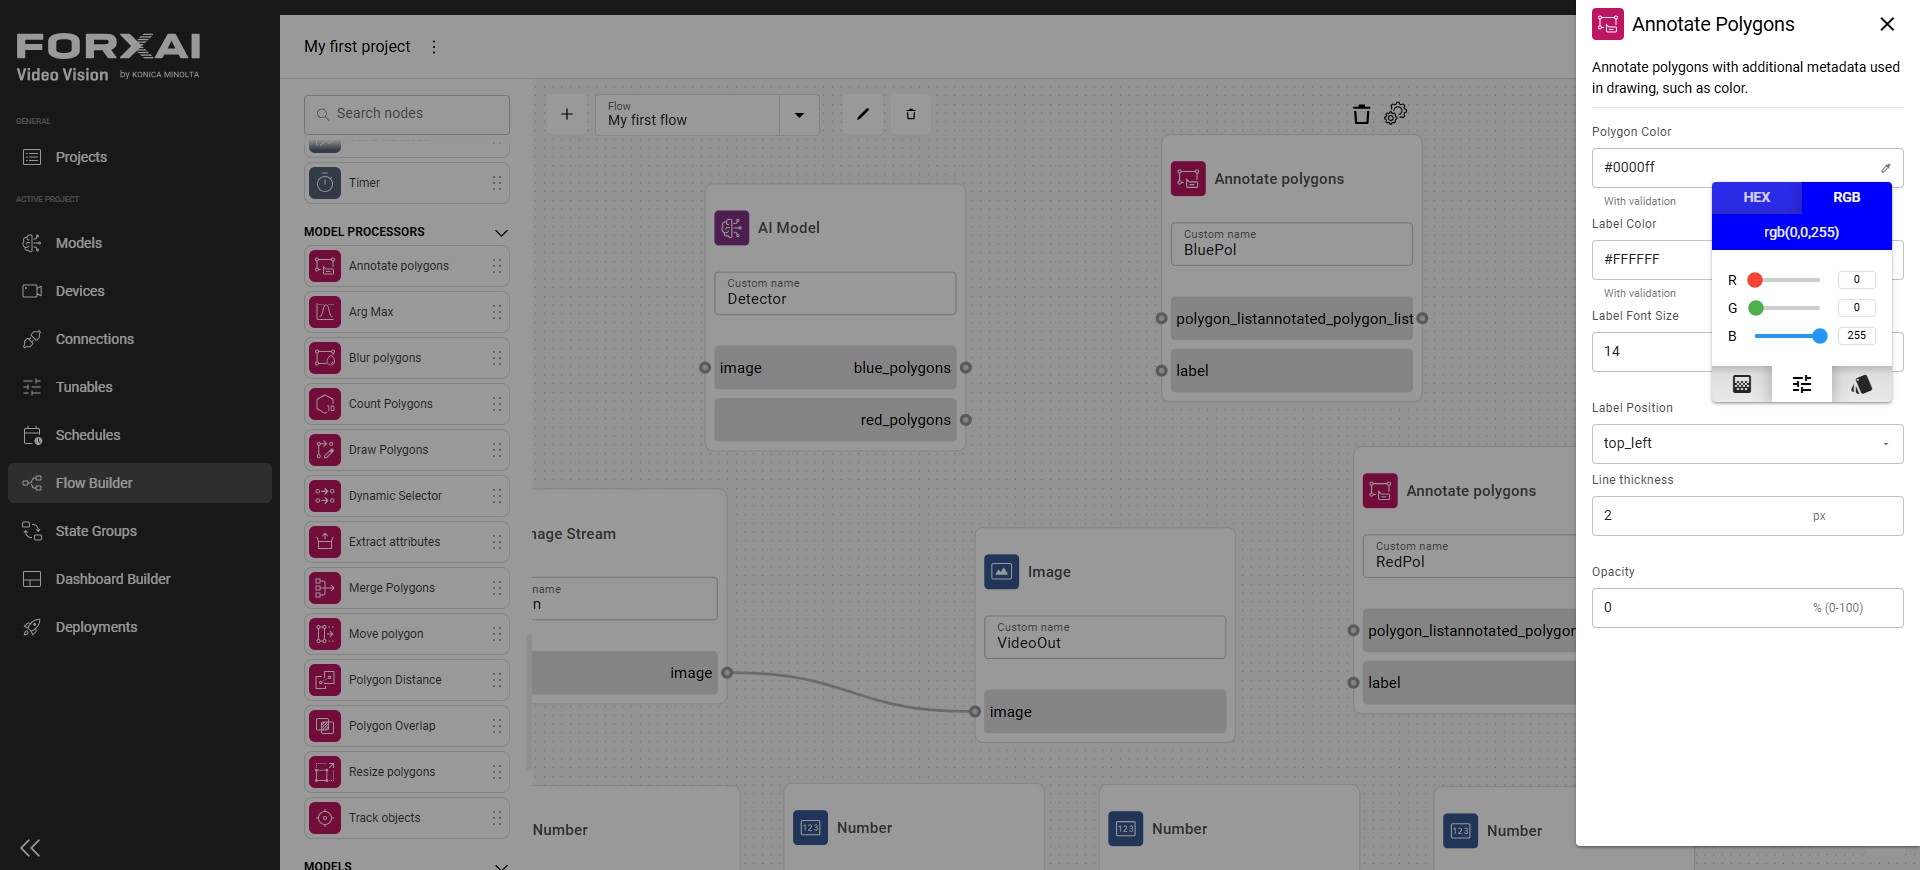Click the Line thickness field
The image size is (1920, 870).
1747,516
